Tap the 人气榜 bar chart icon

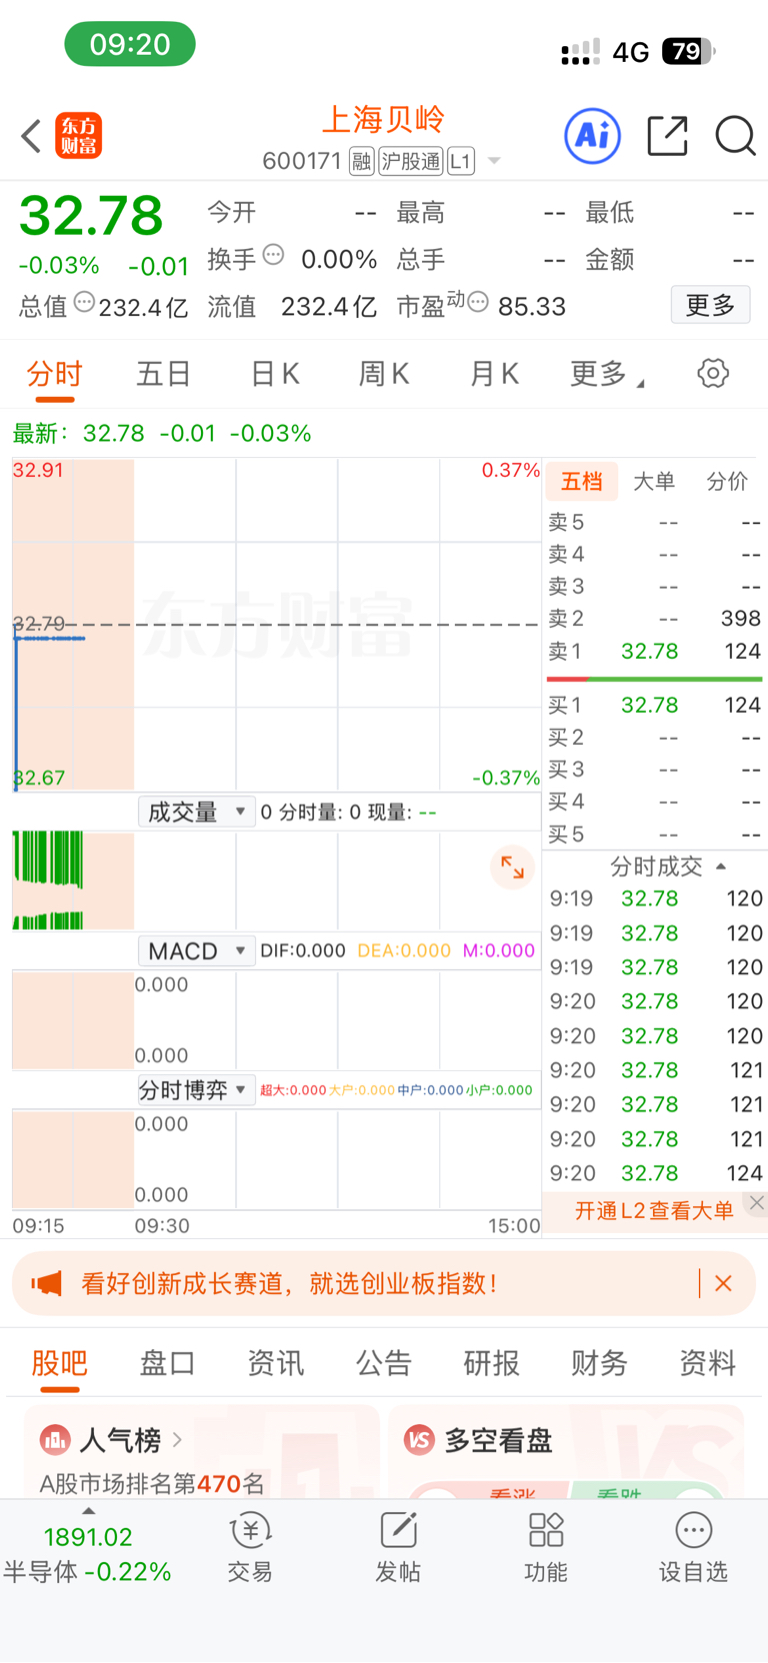click(x=55, y=1440)
